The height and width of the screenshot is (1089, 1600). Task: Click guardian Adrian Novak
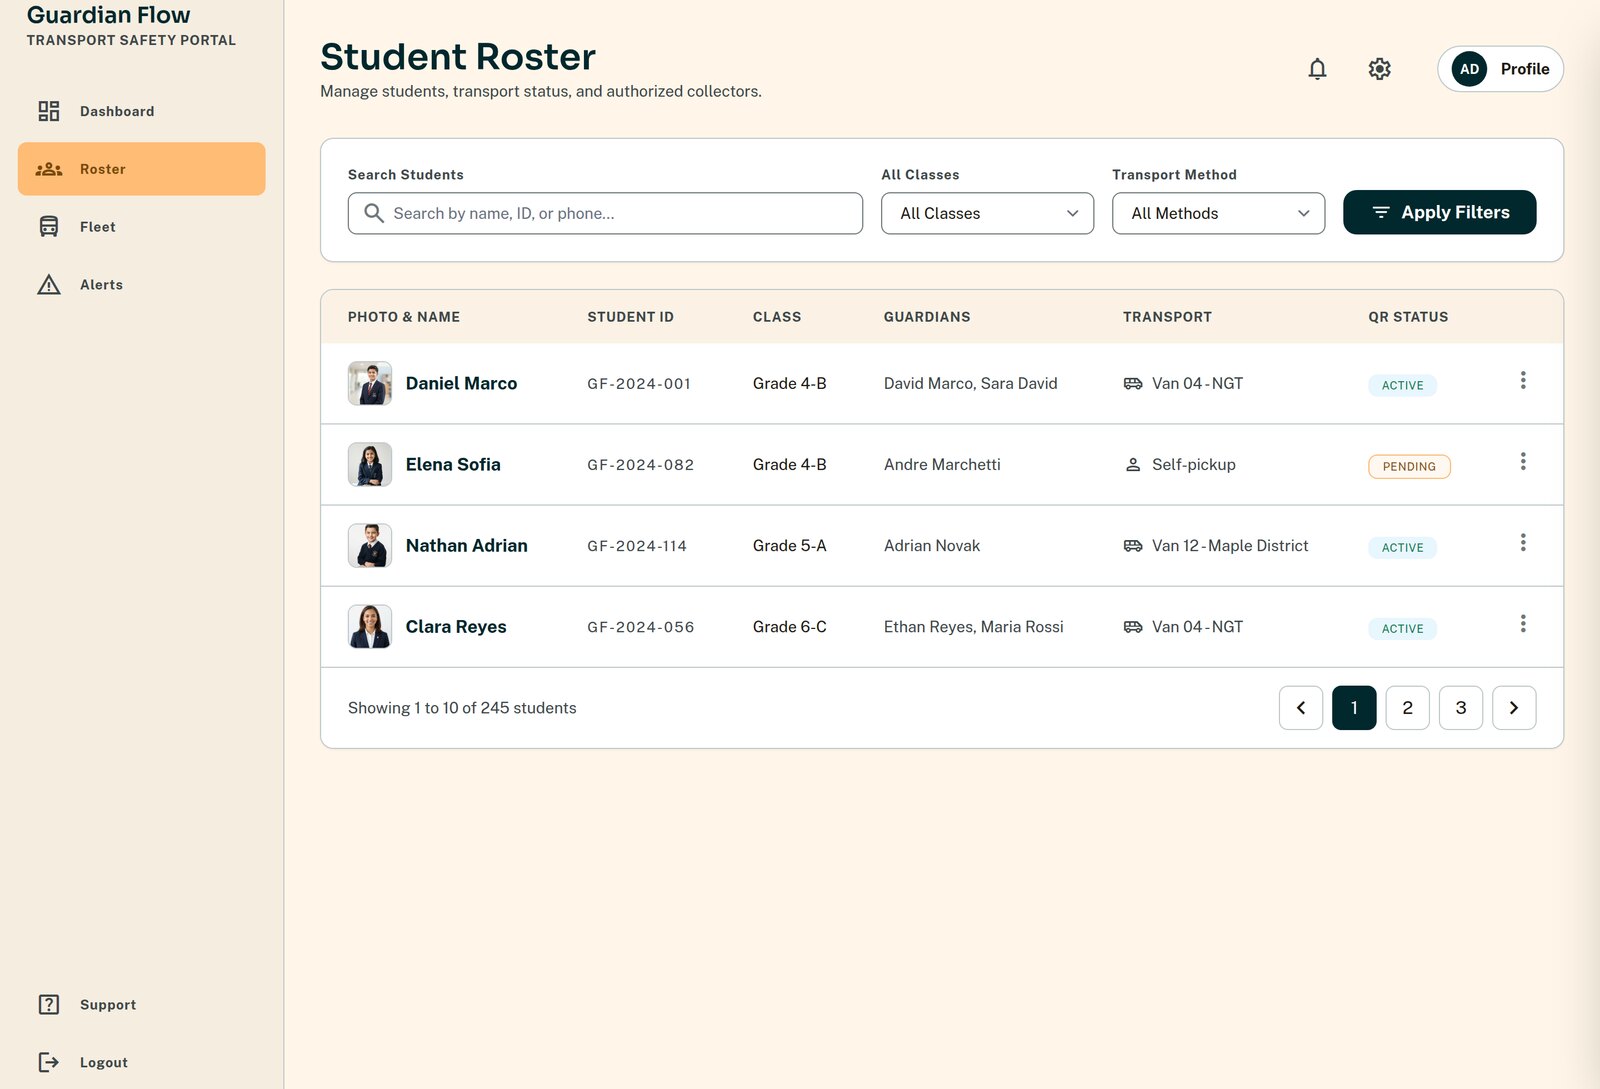pos(932,545)
